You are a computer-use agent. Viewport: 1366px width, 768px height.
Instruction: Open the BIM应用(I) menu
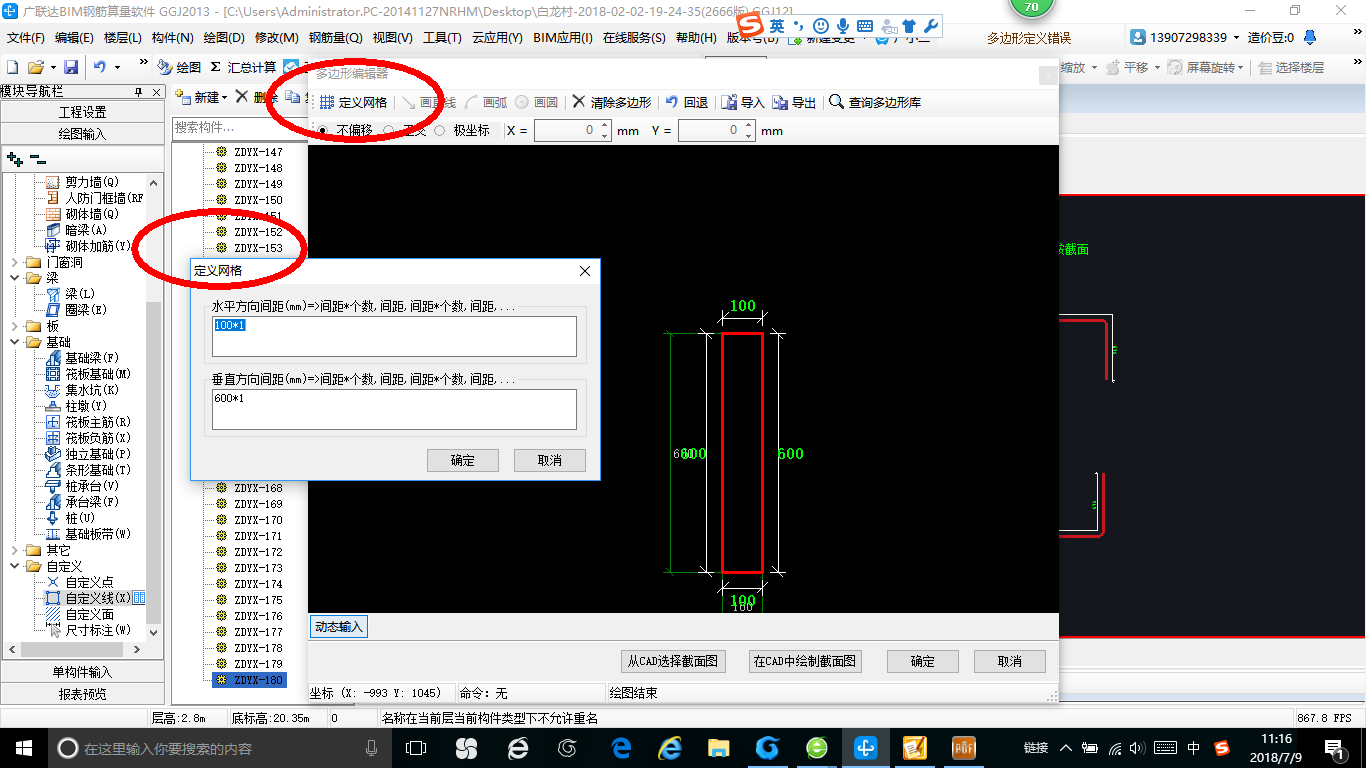563,38
